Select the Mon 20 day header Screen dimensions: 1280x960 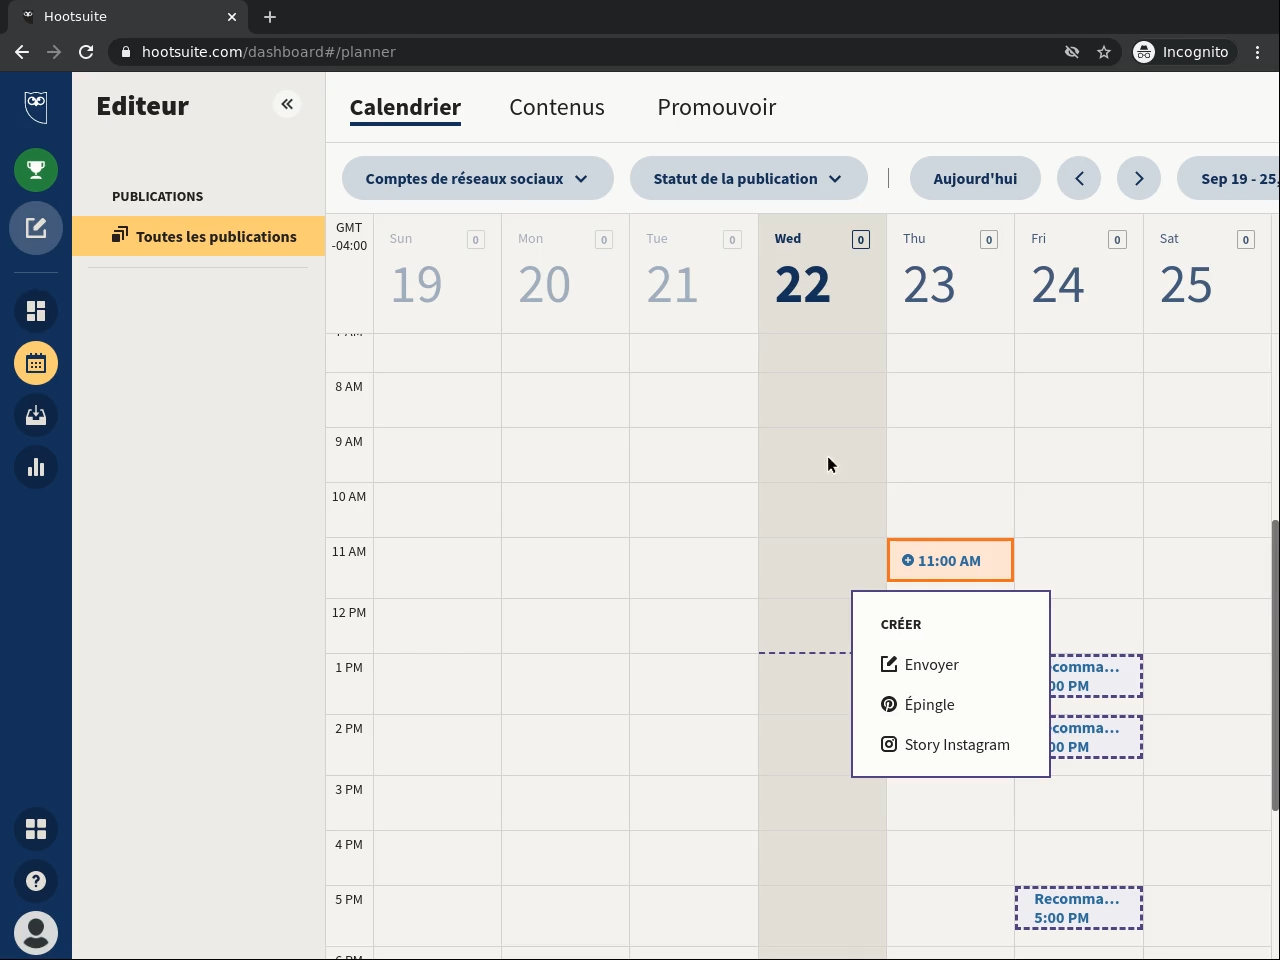click(x=565, y=273)
